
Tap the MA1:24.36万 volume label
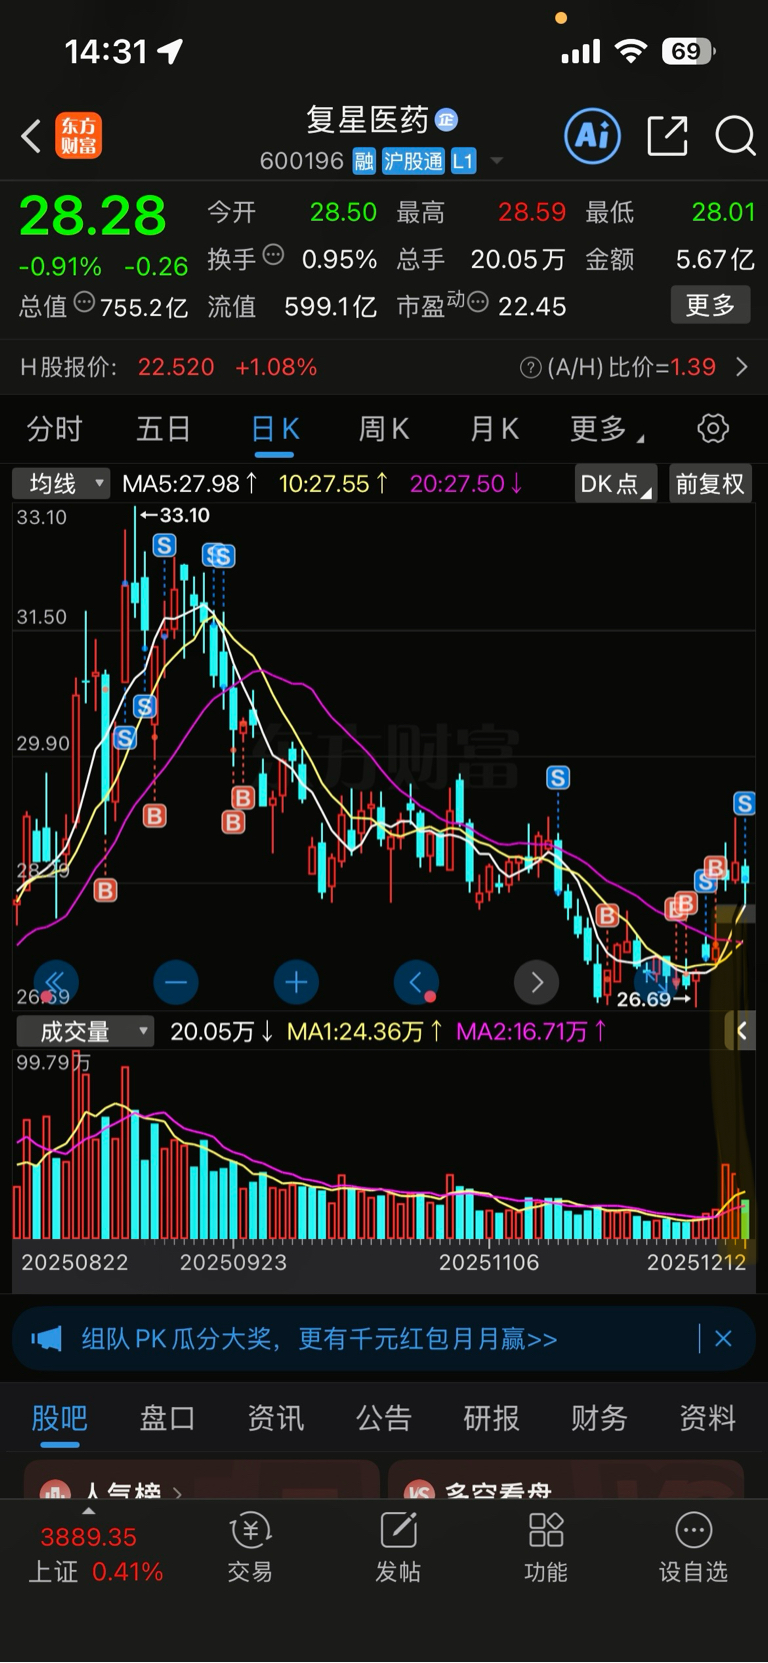click(x=364, y=1031)
